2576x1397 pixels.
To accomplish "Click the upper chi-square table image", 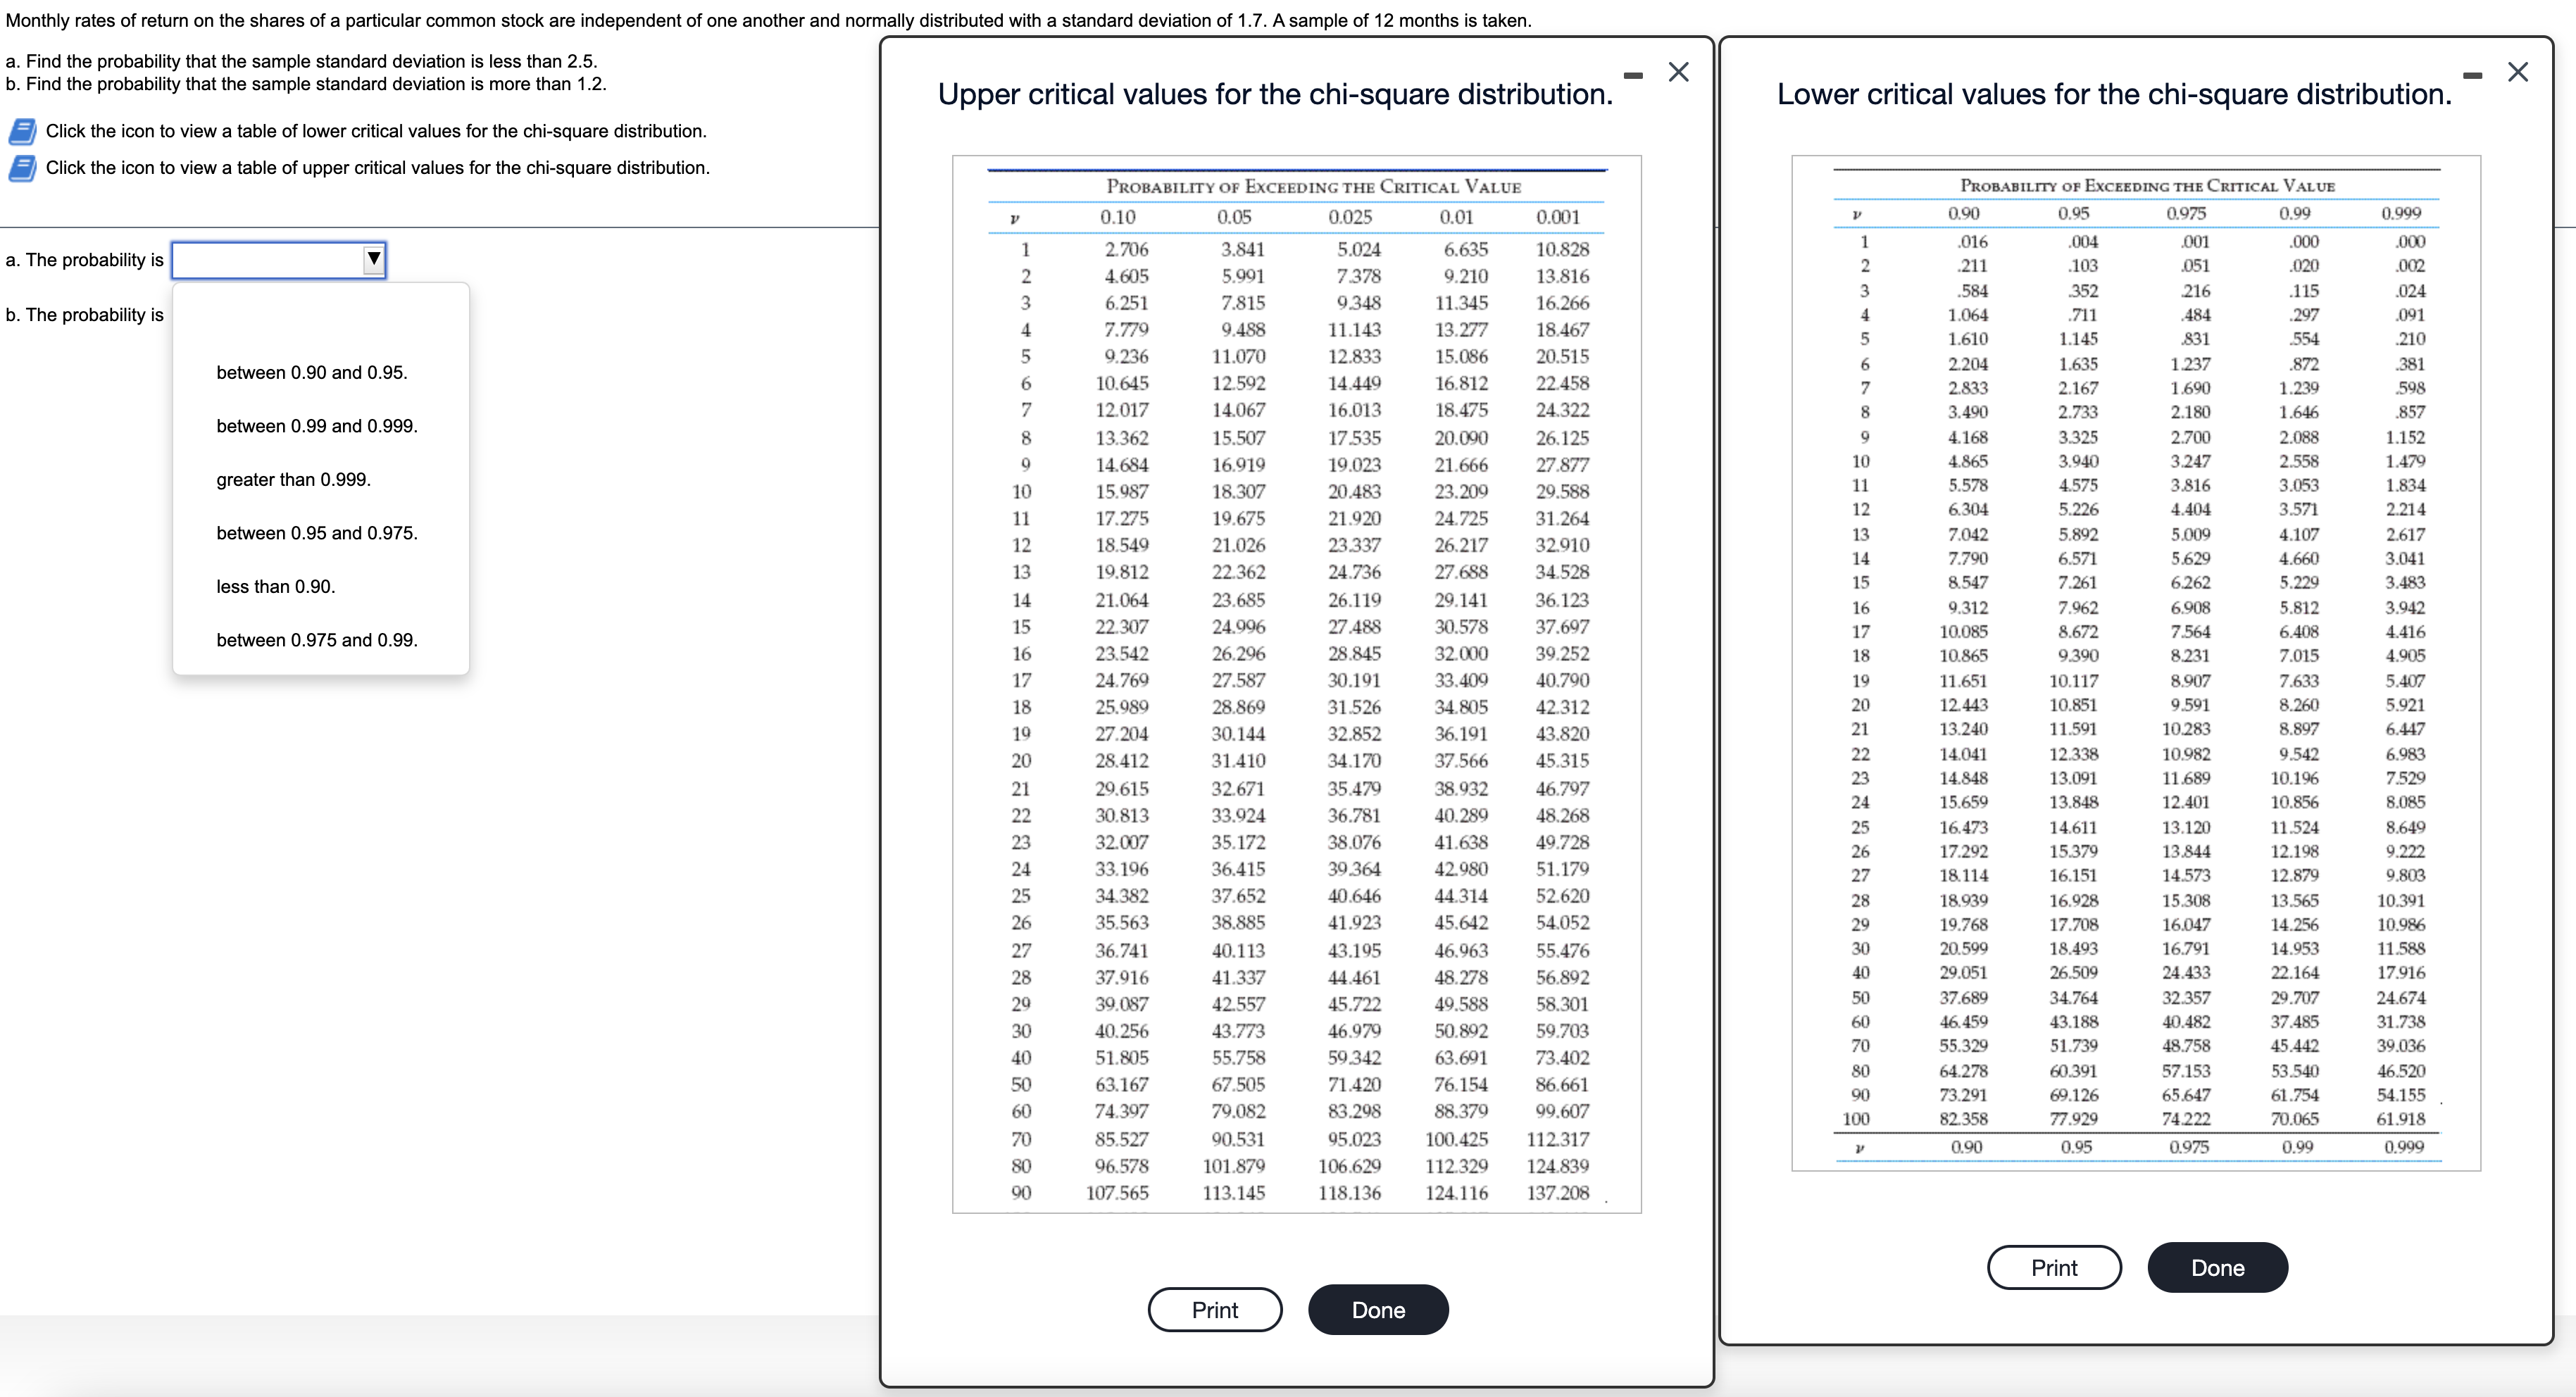I will (x=1296, y=684).
